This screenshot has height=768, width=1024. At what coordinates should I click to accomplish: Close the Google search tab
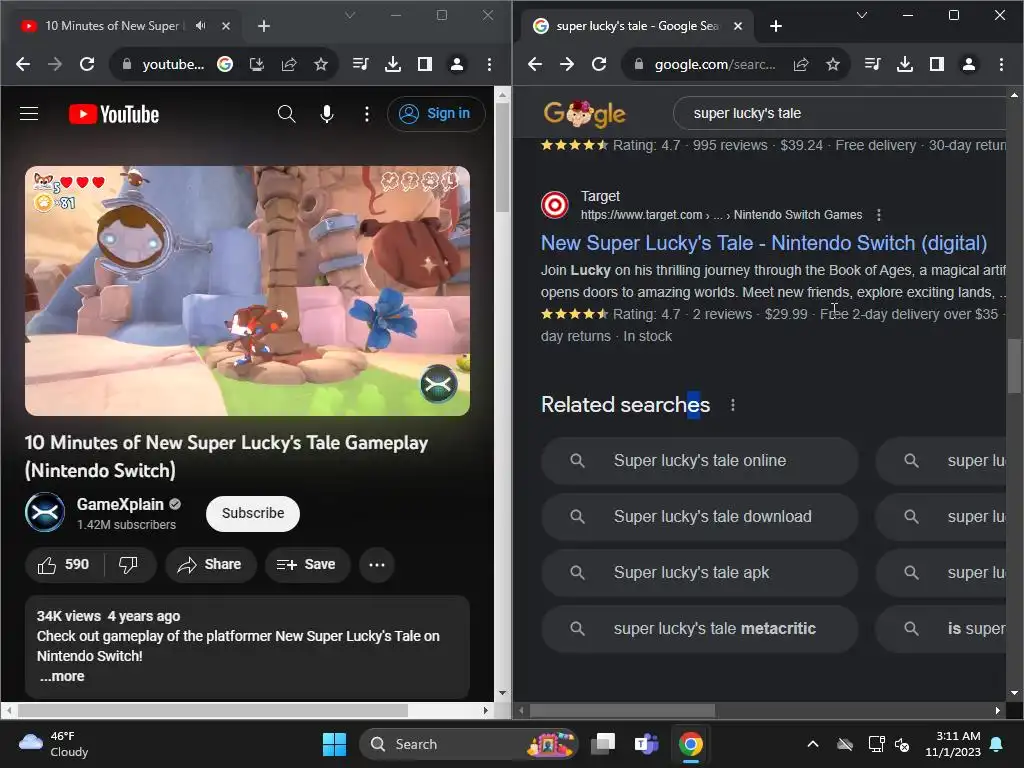(738, 26)
